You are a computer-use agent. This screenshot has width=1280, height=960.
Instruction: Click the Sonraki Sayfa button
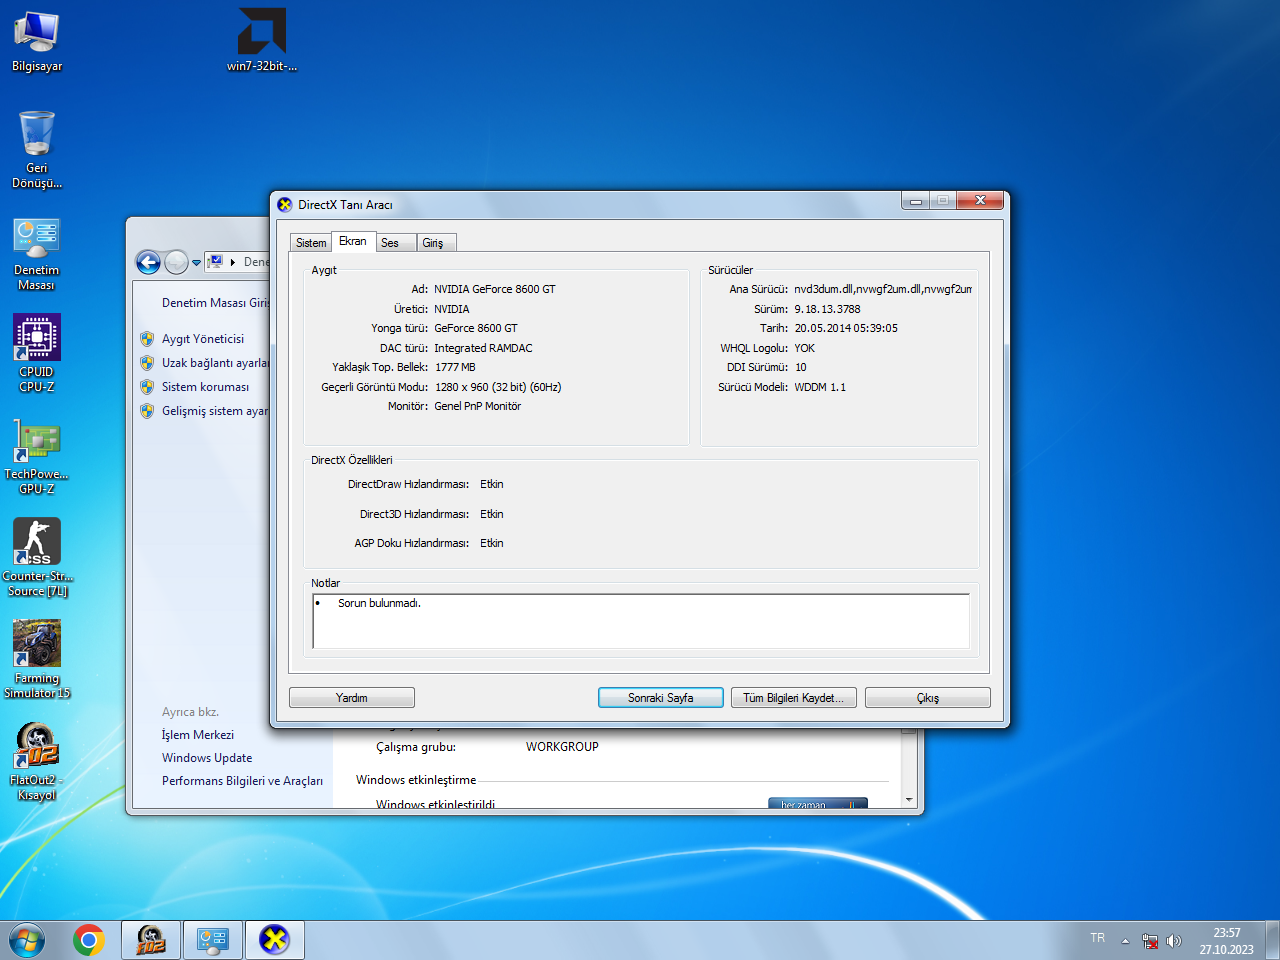point(661,698)
